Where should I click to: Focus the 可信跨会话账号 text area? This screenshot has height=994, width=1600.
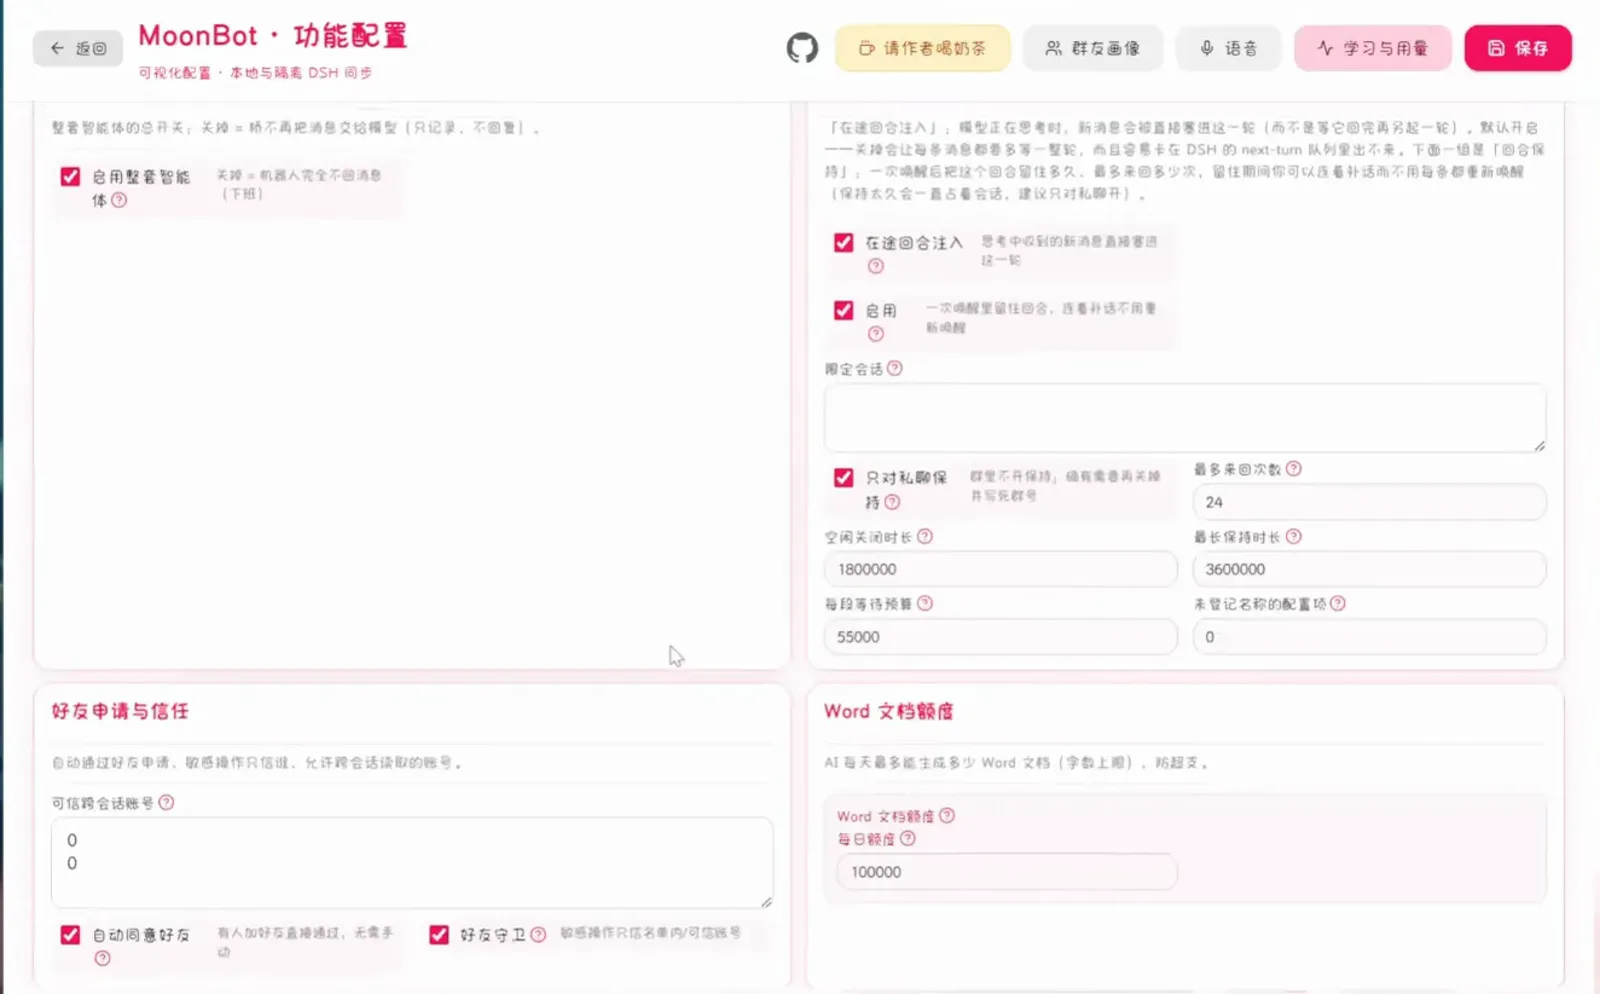point(412,863)
